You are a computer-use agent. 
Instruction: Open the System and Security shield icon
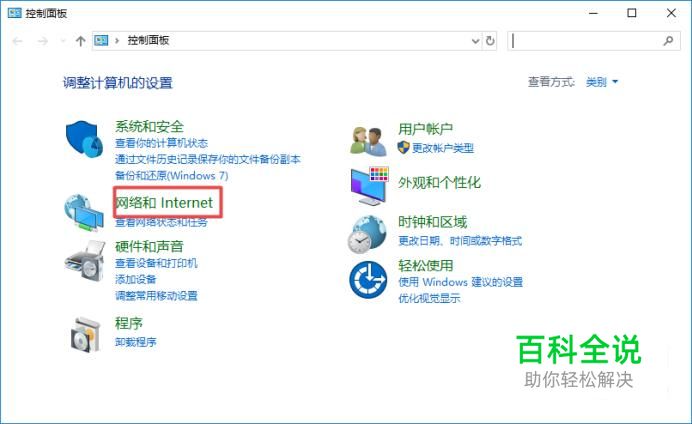(x=84, y=139)
